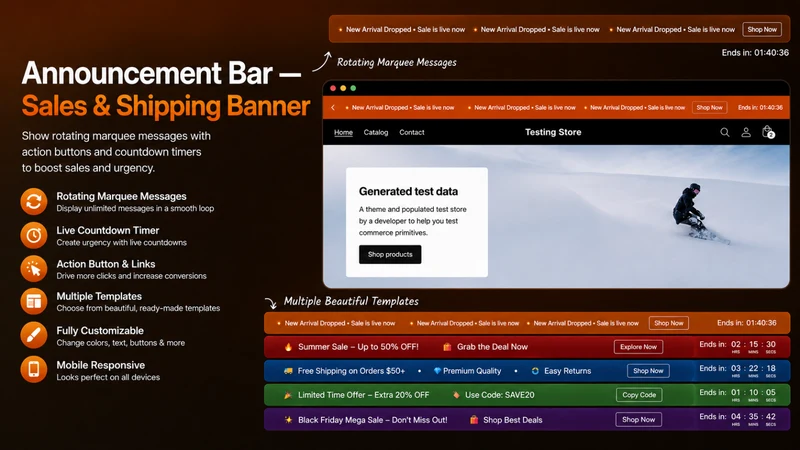Go to Home in store navigation
The image size is (800, 450).
(x=343, y=132)
